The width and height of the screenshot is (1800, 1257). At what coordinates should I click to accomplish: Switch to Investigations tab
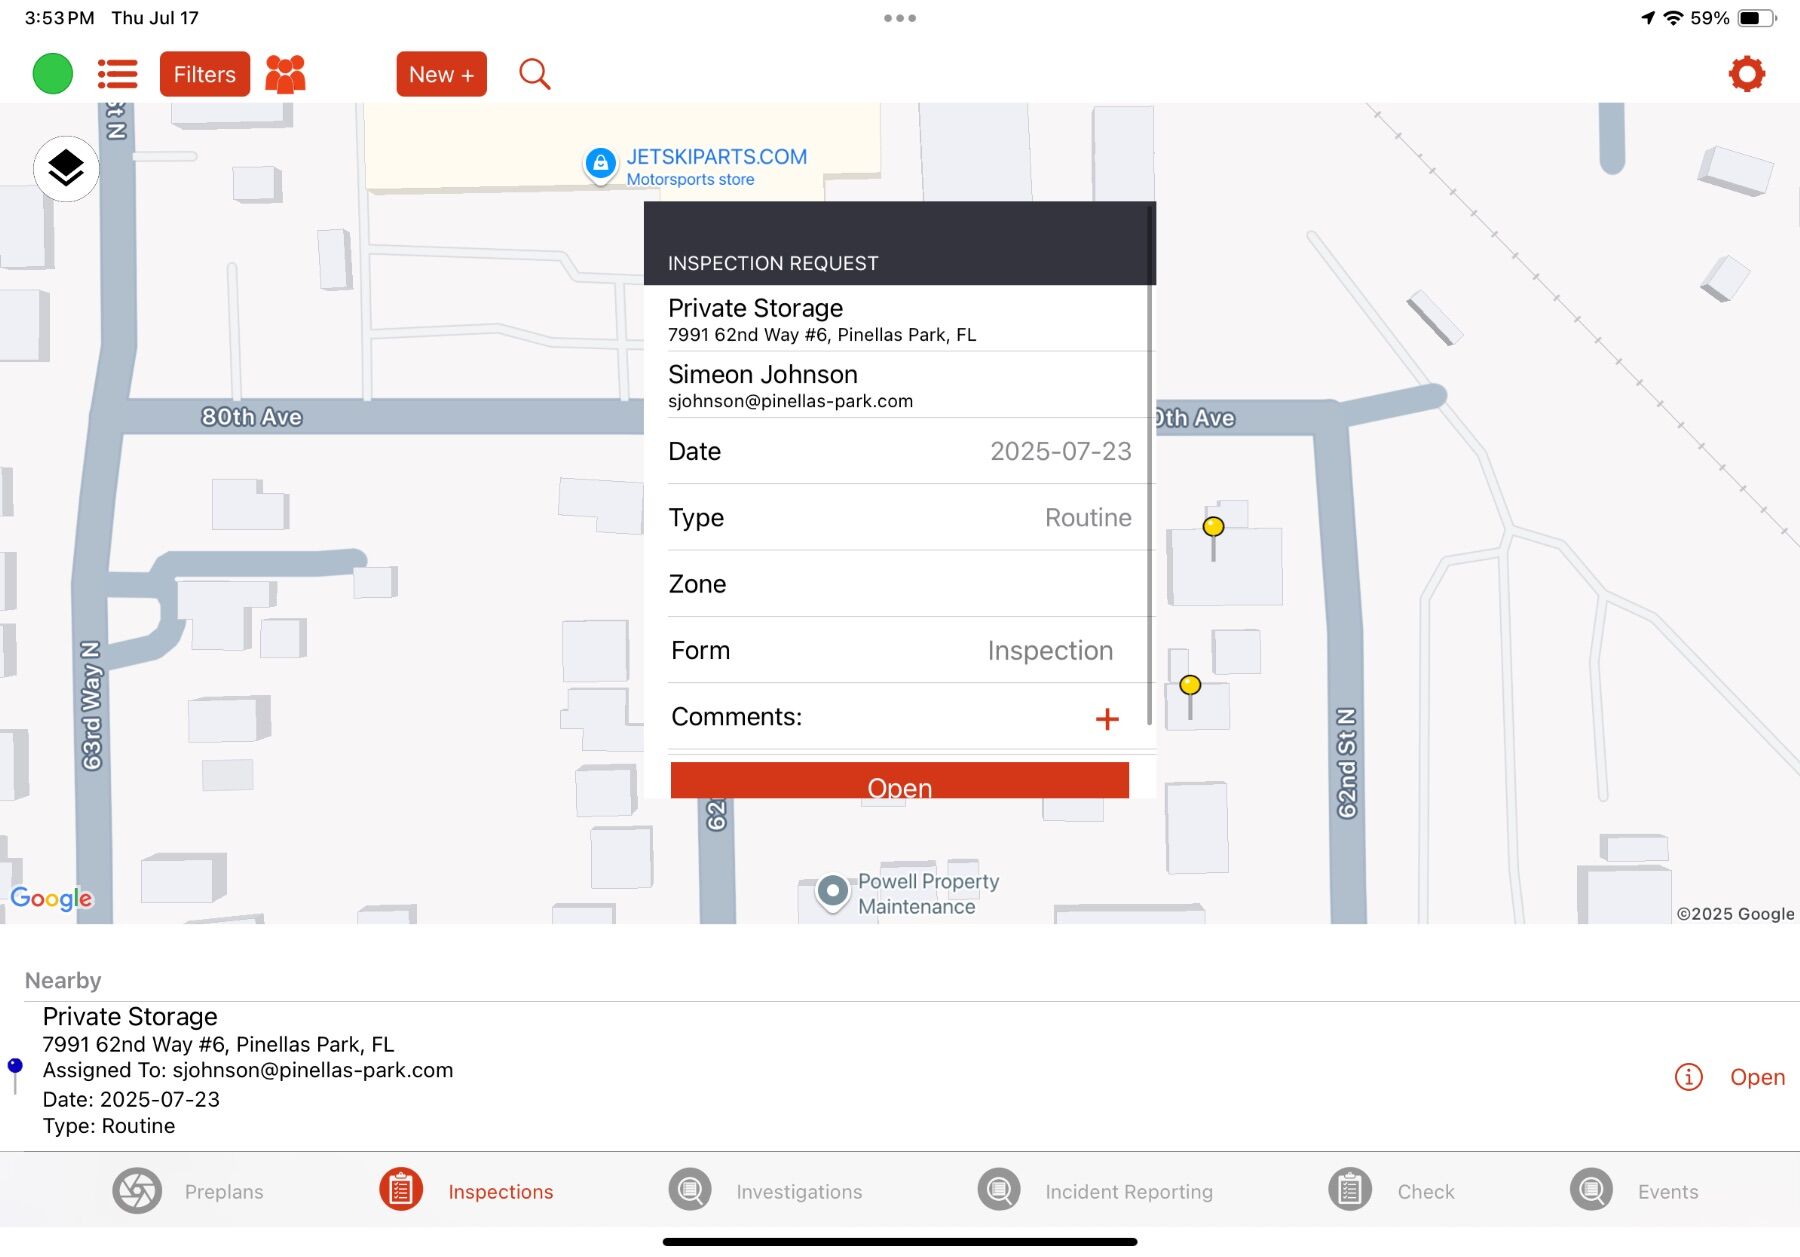click(765, 1191)
